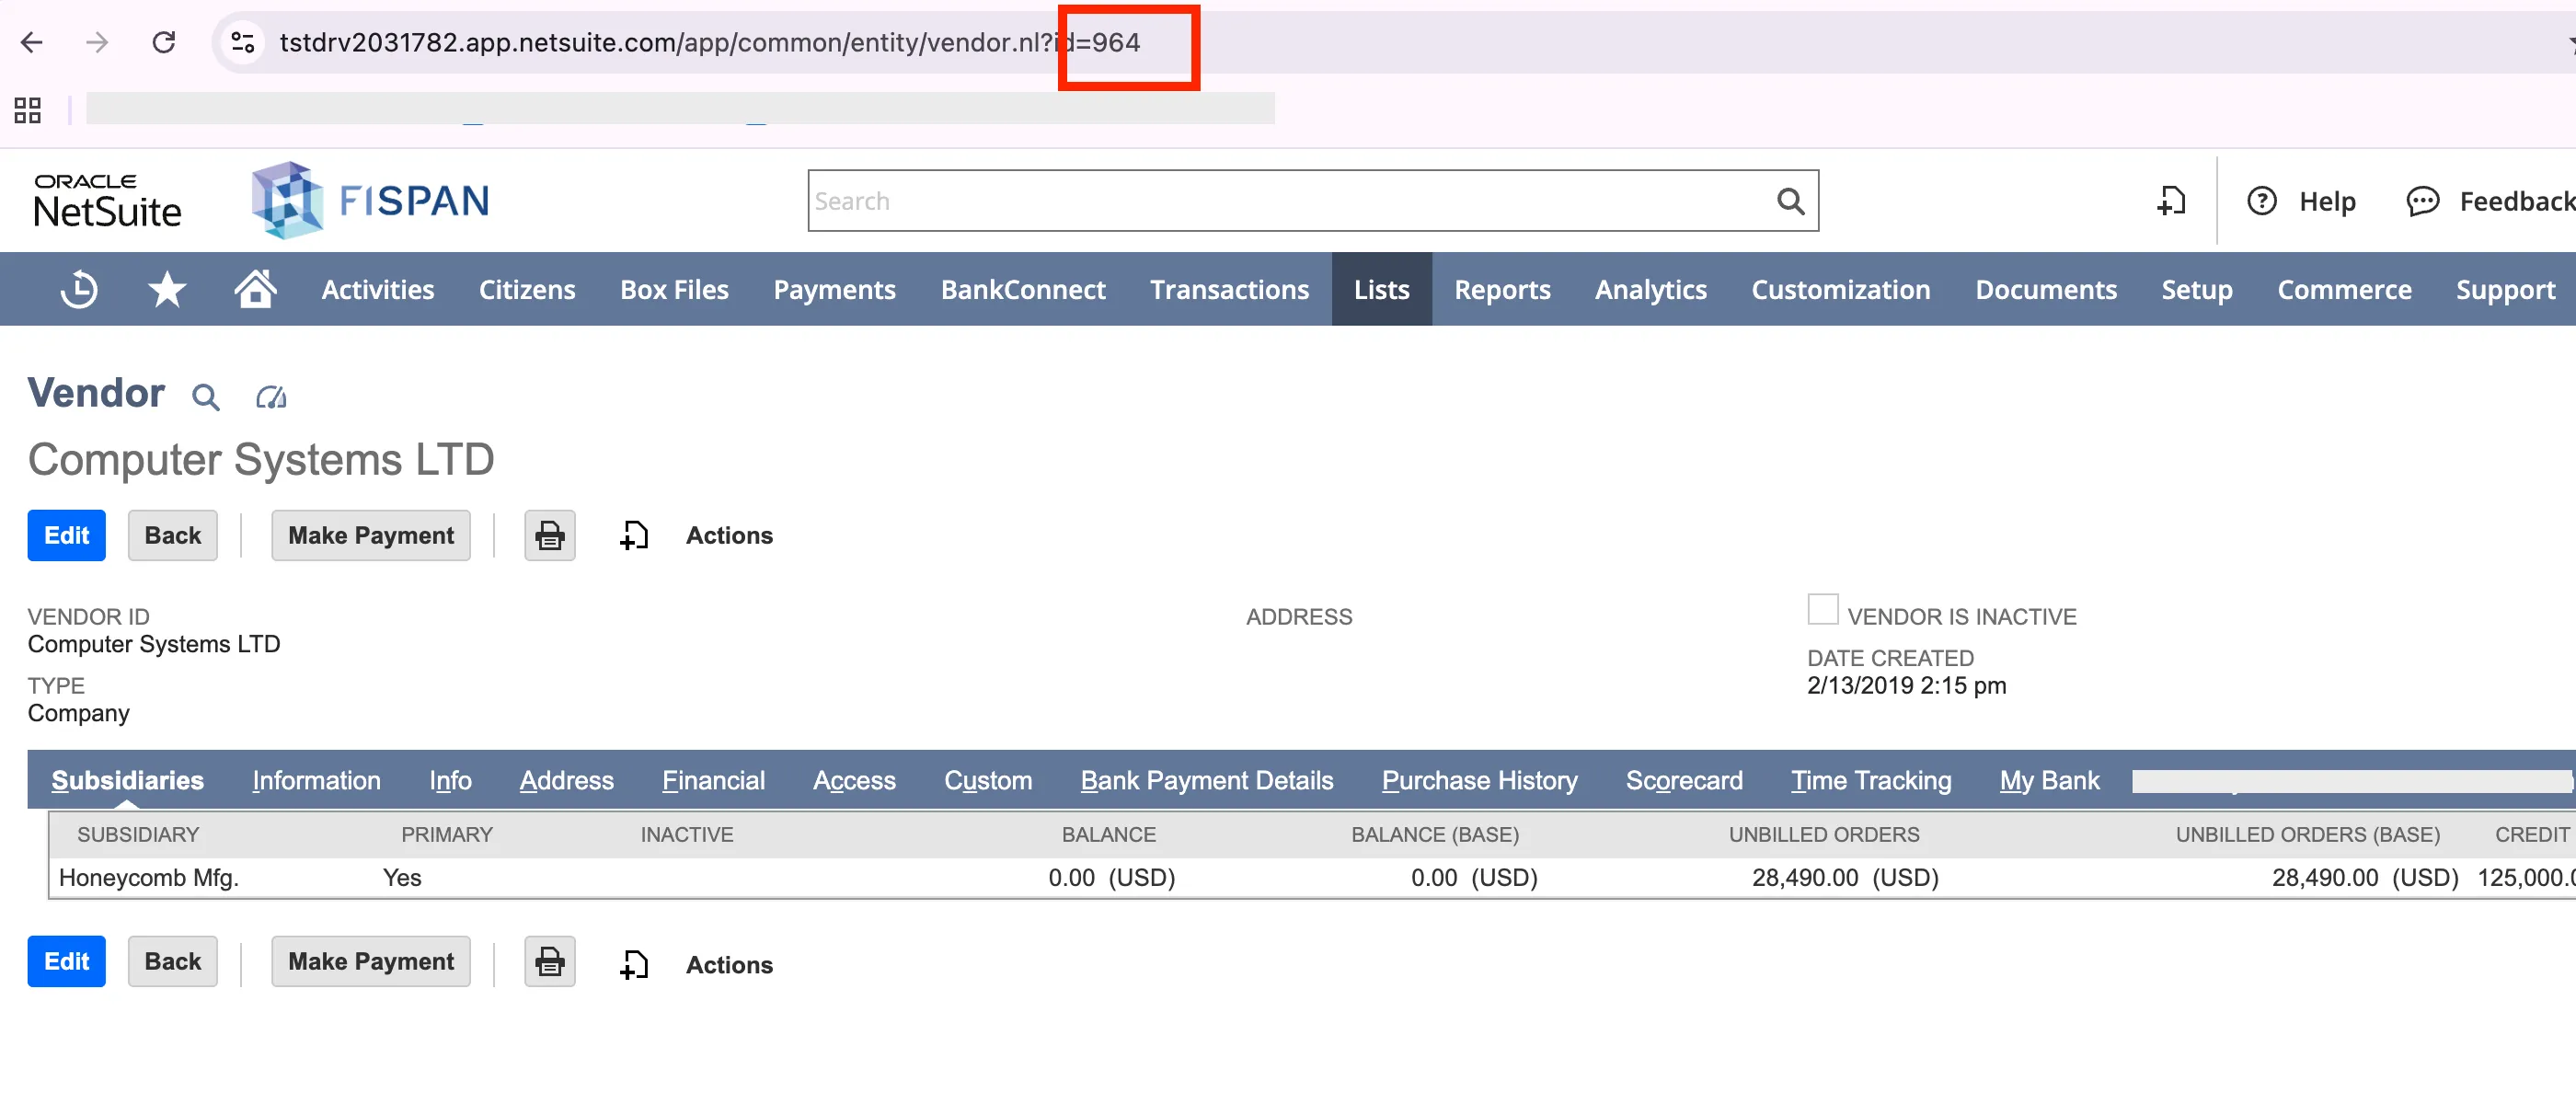Click the top Print icon button

pos(550,535)
